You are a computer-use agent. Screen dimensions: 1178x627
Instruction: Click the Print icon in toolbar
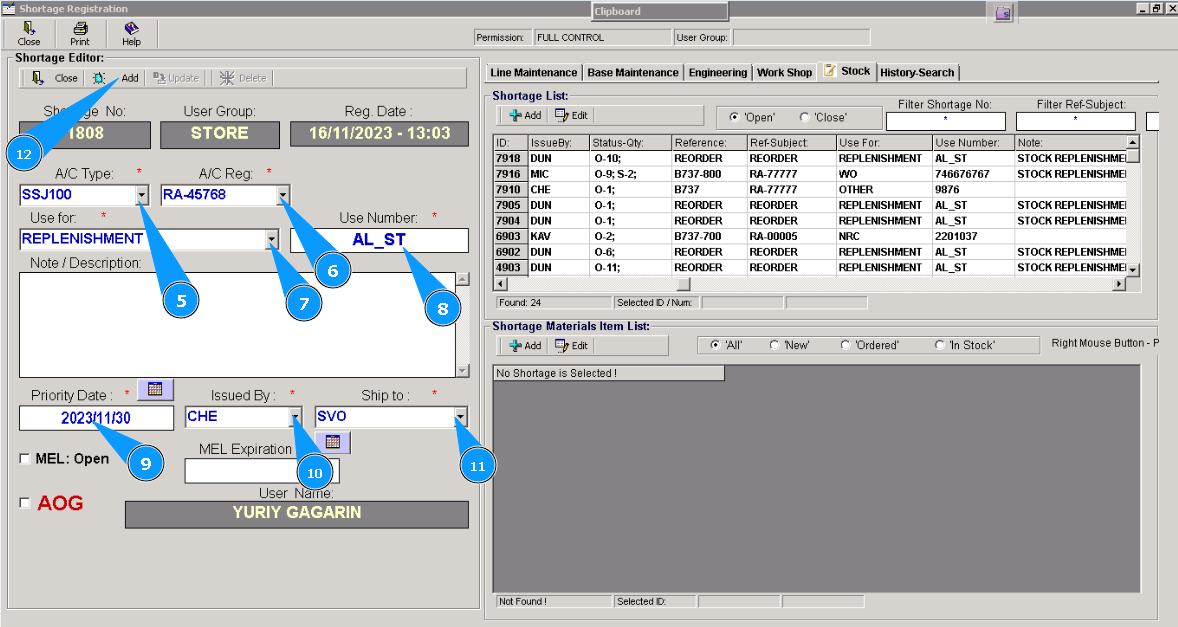click(x=80, y=34)
